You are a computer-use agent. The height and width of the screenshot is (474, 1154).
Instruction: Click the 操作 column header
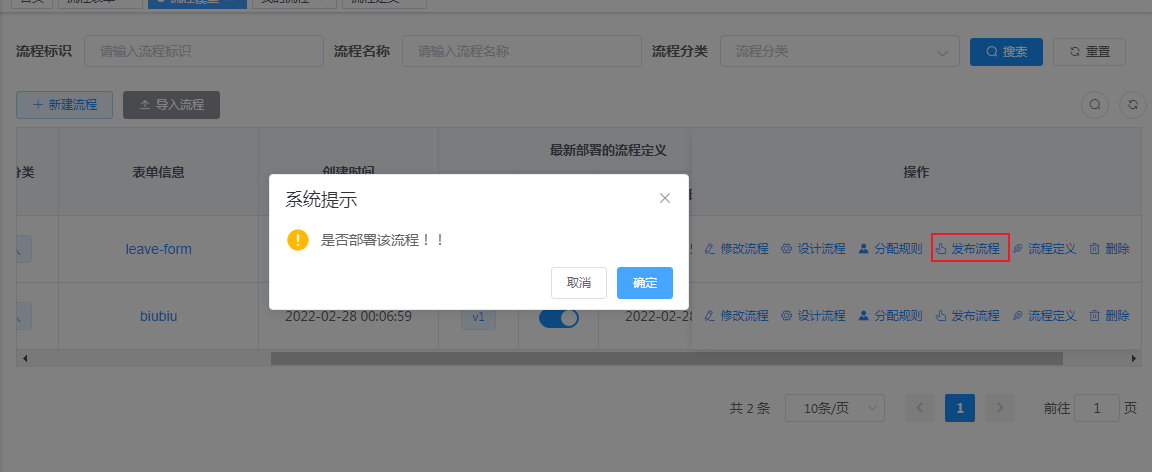coord(916,172)
